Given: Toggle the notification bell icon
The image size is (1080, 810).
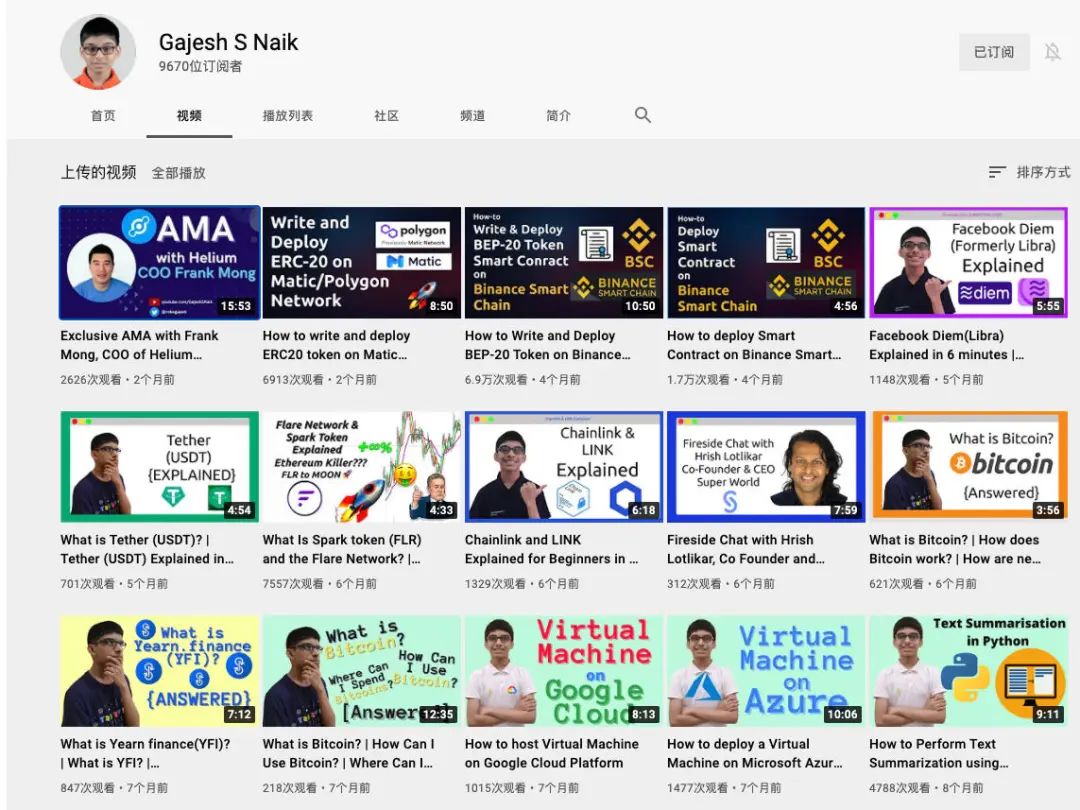Looking at the screenshot, I should 1052,52.
